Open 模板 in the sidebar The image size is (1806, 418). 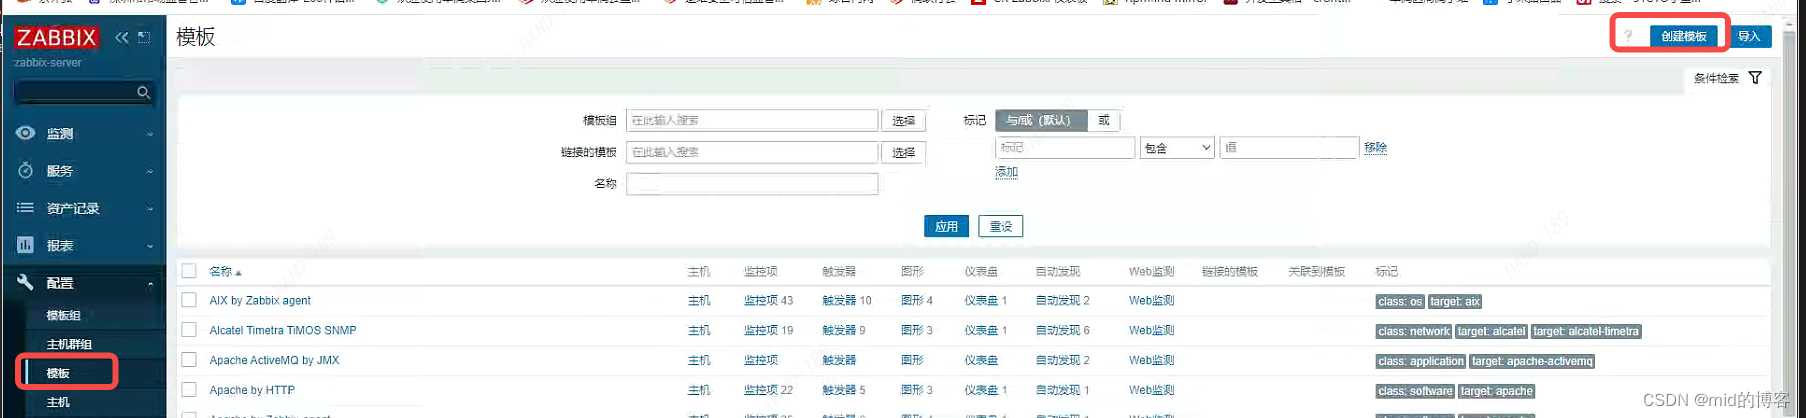click(x=58, y=373)
